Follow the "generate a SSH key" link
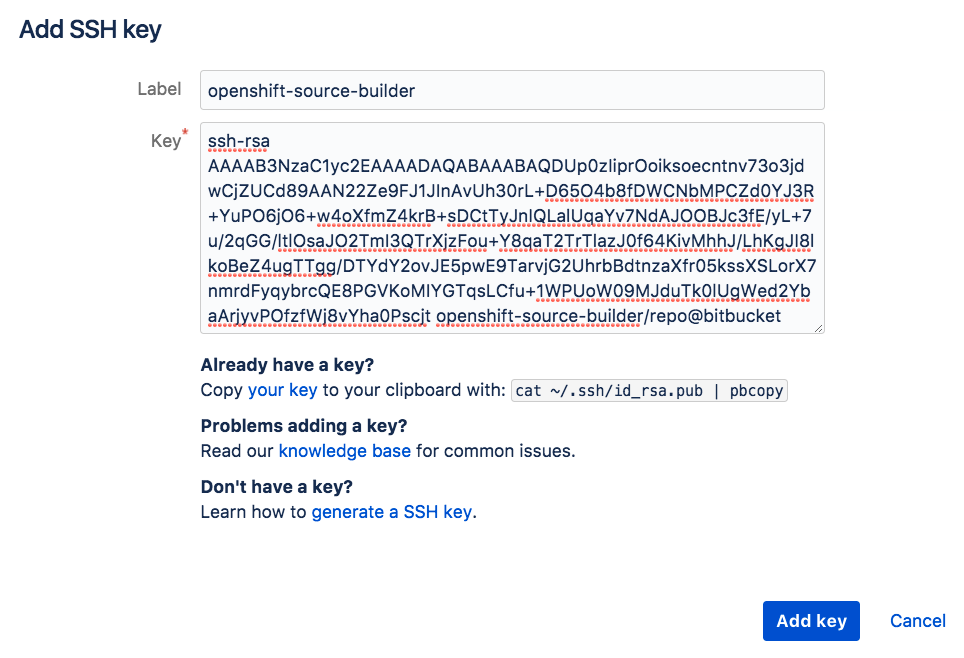Screen dimensions: 964x658 pos(392,512)
